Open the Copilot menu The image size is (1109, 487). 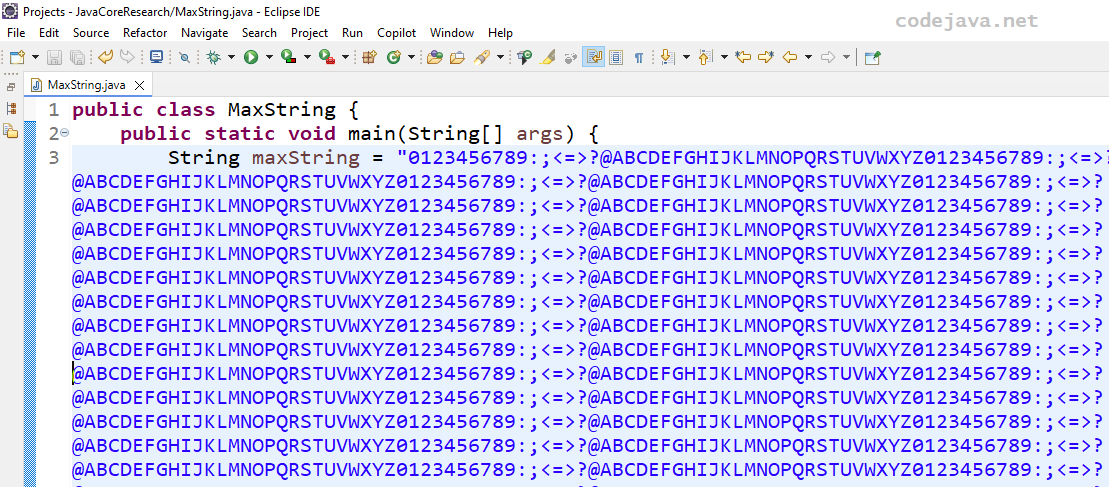[397, 33]
